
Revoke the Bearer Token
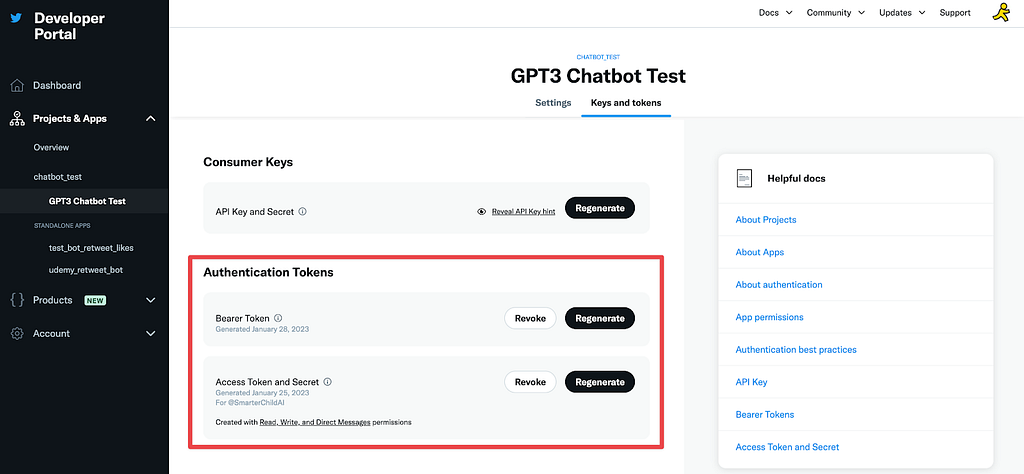coord(530,319)
